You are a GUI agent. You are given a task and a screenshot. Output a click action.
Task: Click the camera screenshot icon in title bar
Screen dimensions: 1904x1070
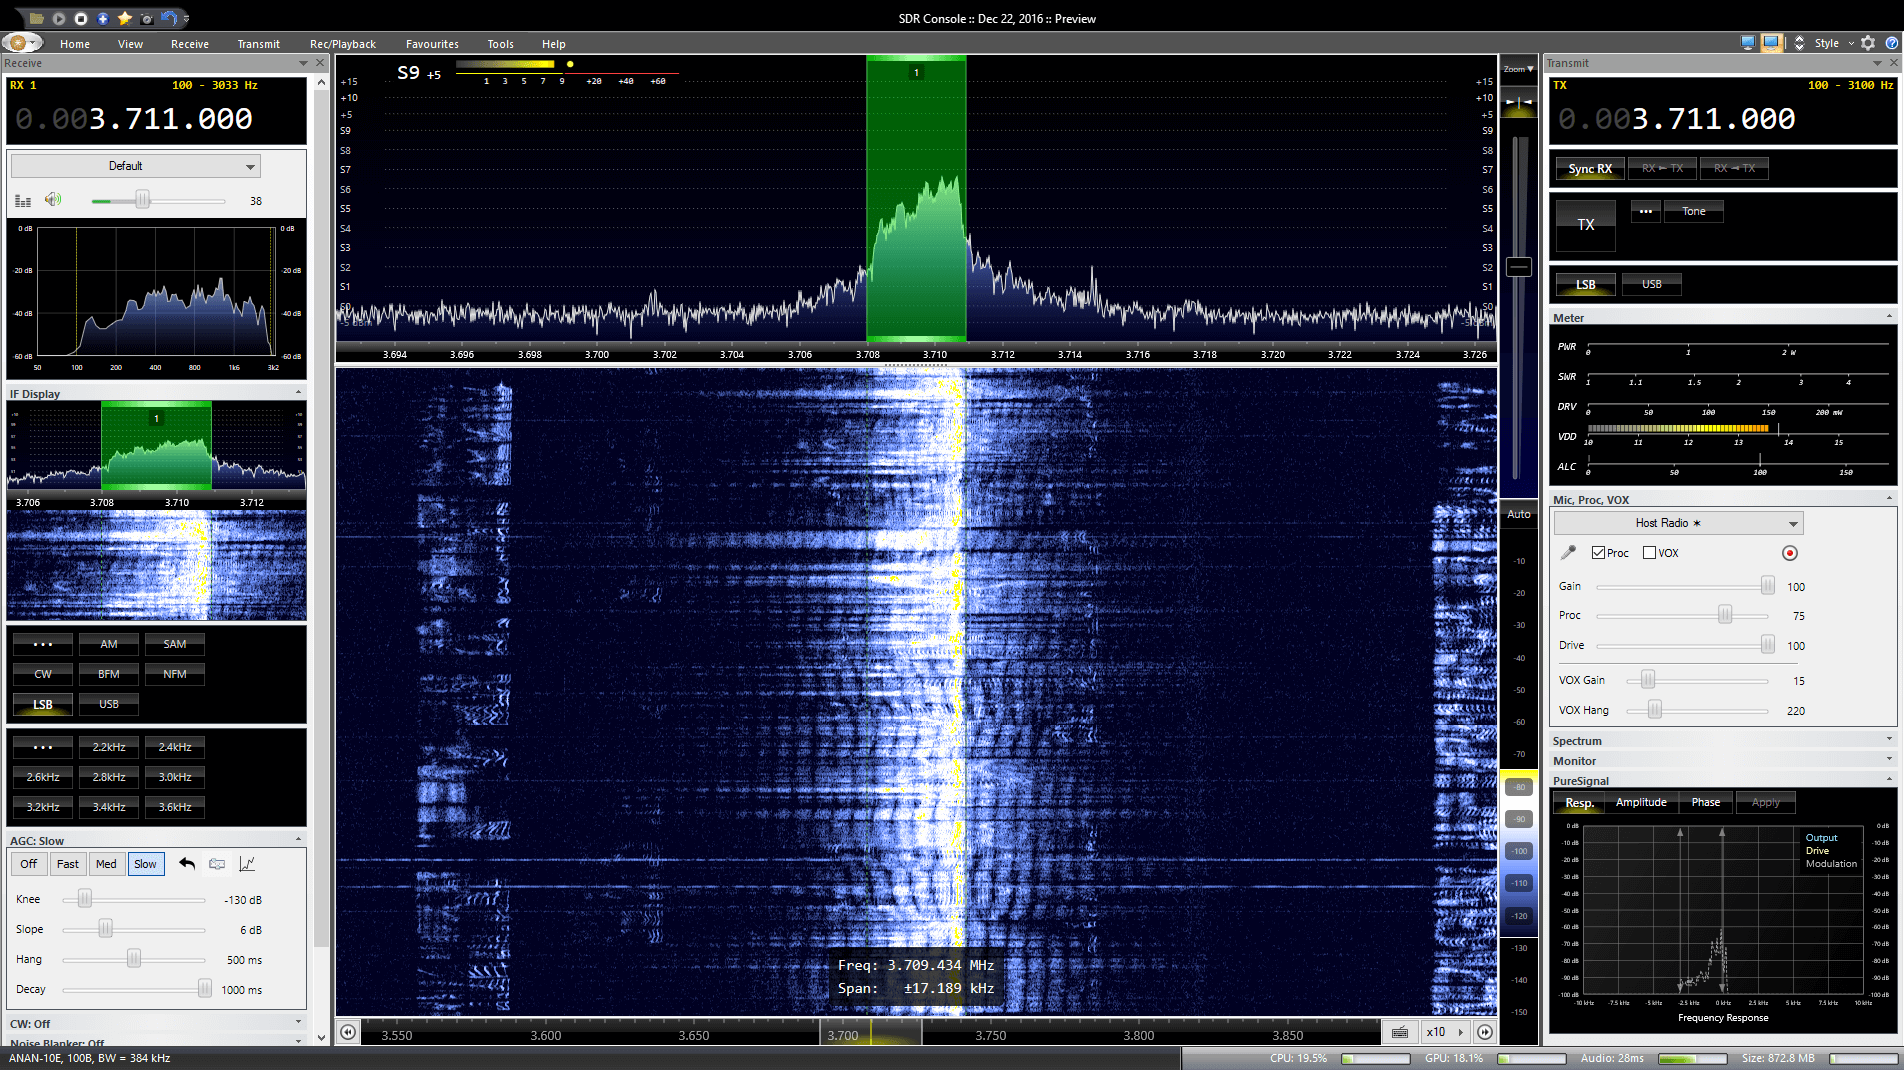(146, 17)
